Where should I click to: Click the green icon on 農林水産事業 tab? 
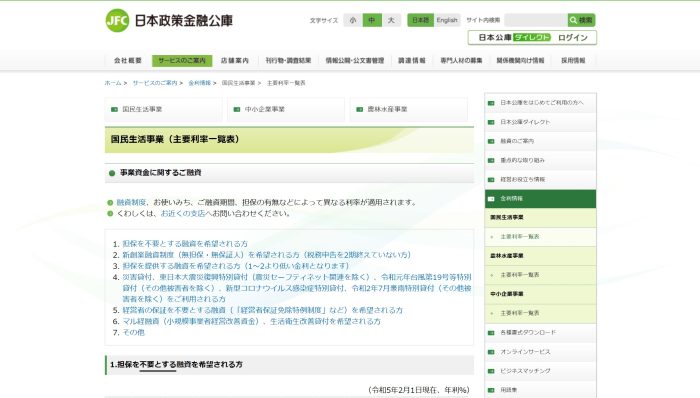pos(359,109)
